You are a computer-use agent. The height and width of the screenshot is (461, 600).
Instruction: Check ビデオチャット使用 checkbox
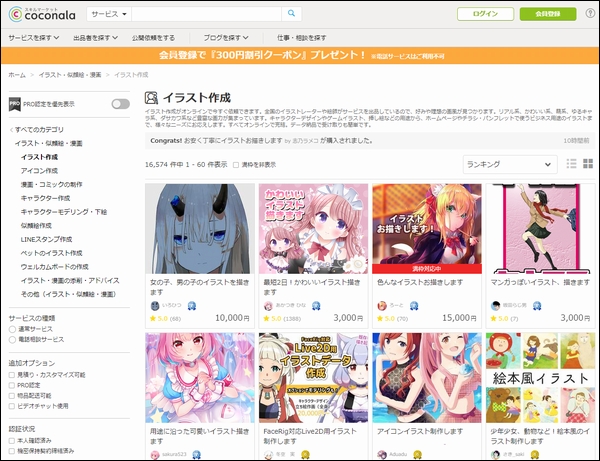coord(12,406)
